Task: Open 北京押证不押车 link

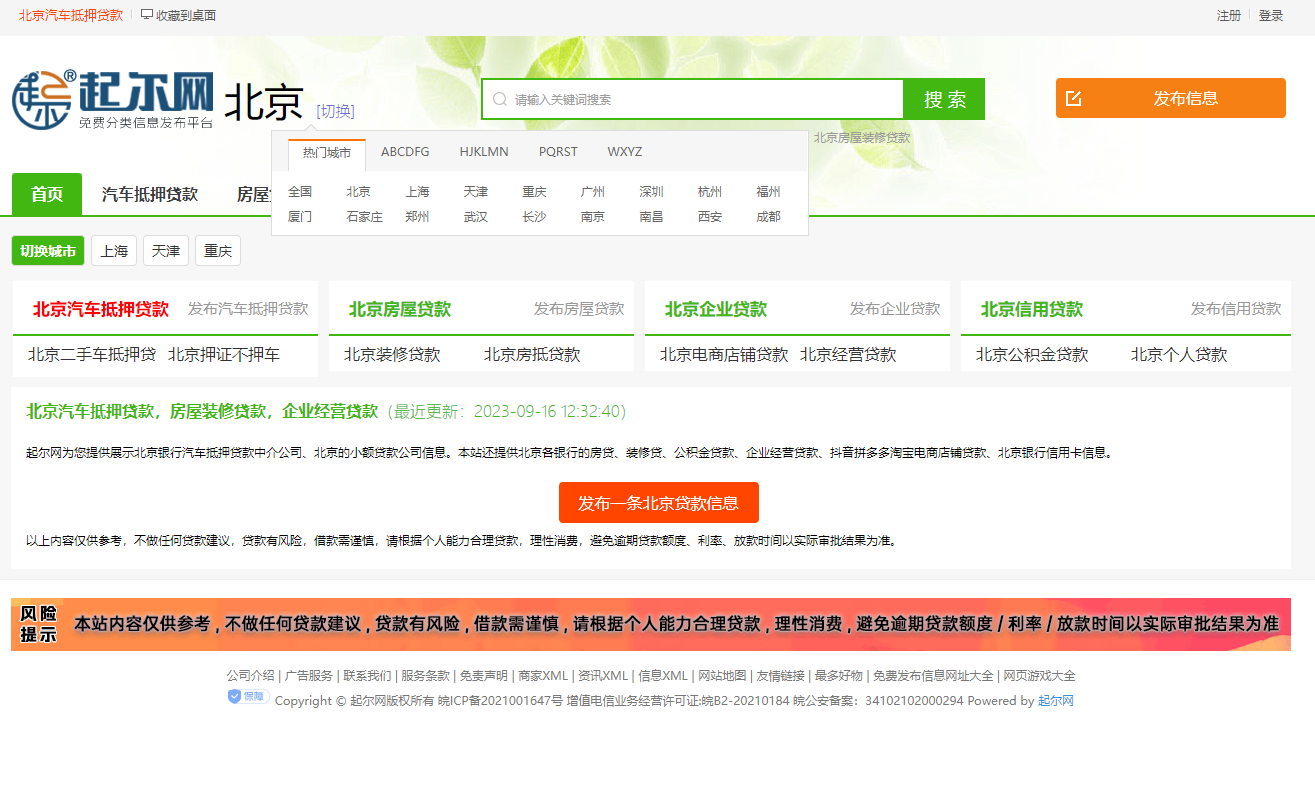Action: 224,354
